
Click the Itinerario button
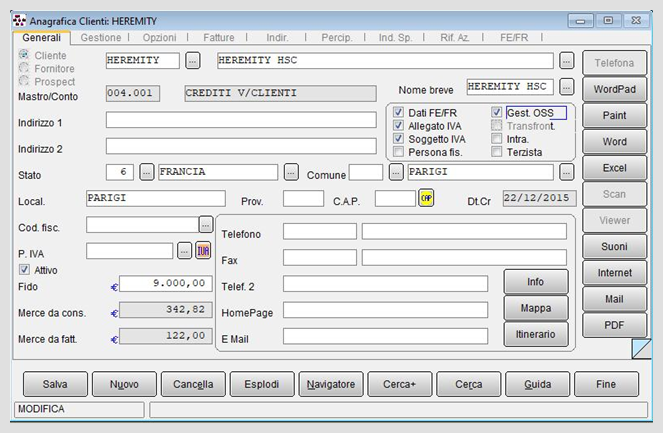(x=536, y=334)
